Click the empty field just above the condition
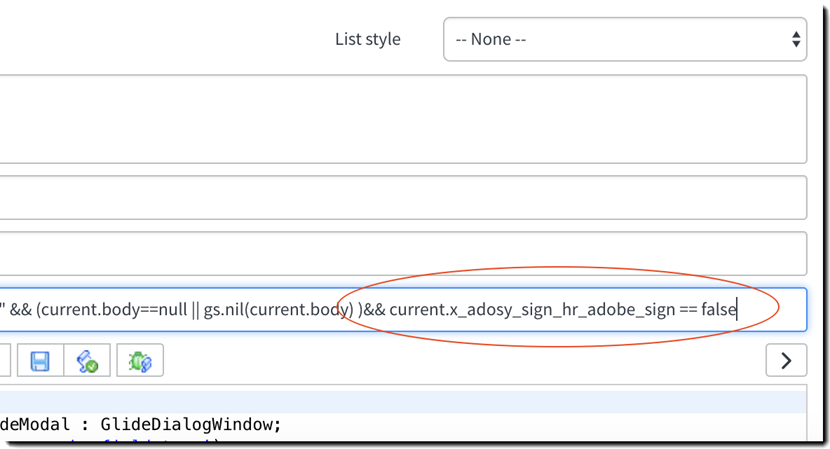The image size is (830, 449). (400, 254)
